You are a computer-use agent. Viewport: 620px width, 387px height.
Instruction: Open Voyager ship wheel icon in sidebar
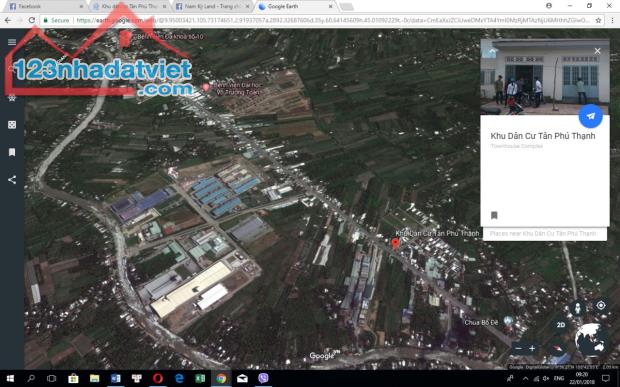12,98
